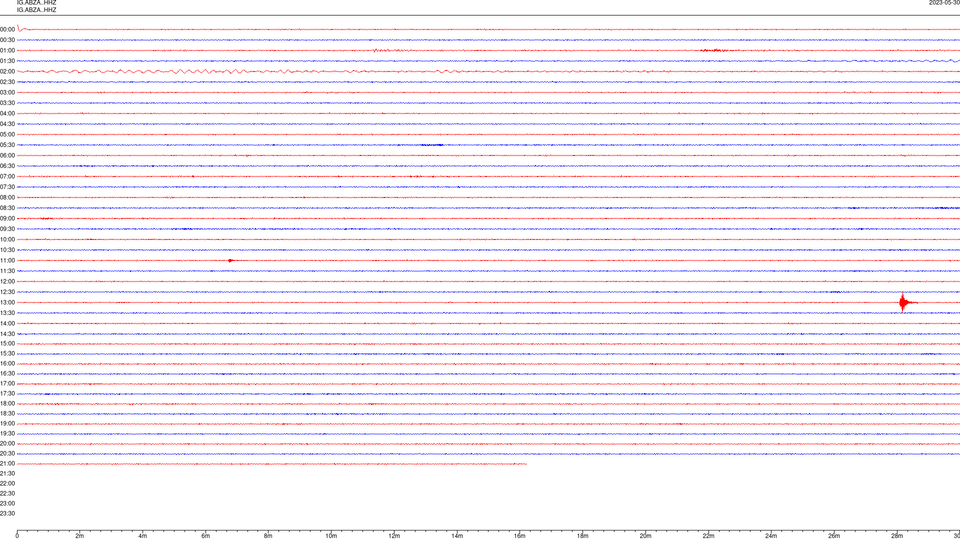Select the 09:00 time label
Image resolution: width=960 pixels, height=540 pixels.
(x=7, y=219)
